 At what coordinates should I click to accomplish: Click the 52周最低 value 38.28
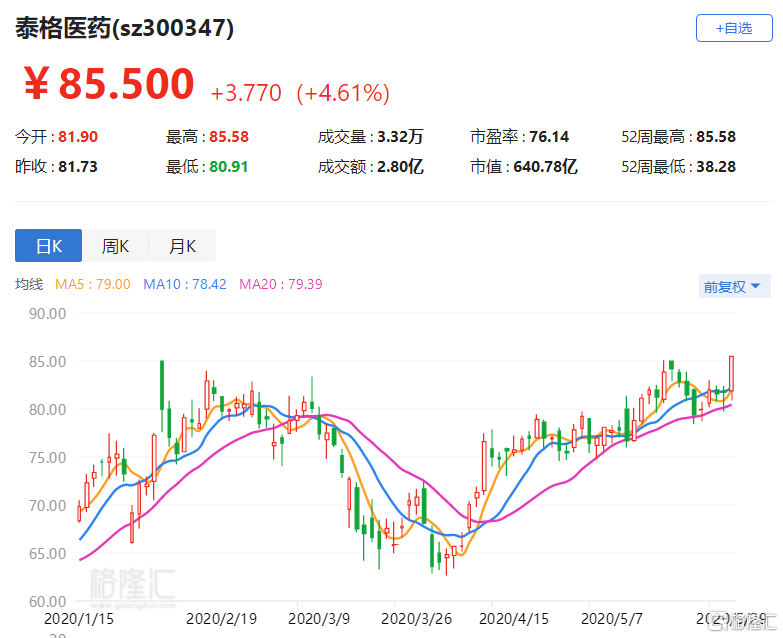pyautogui.click(x=716, y=166)
